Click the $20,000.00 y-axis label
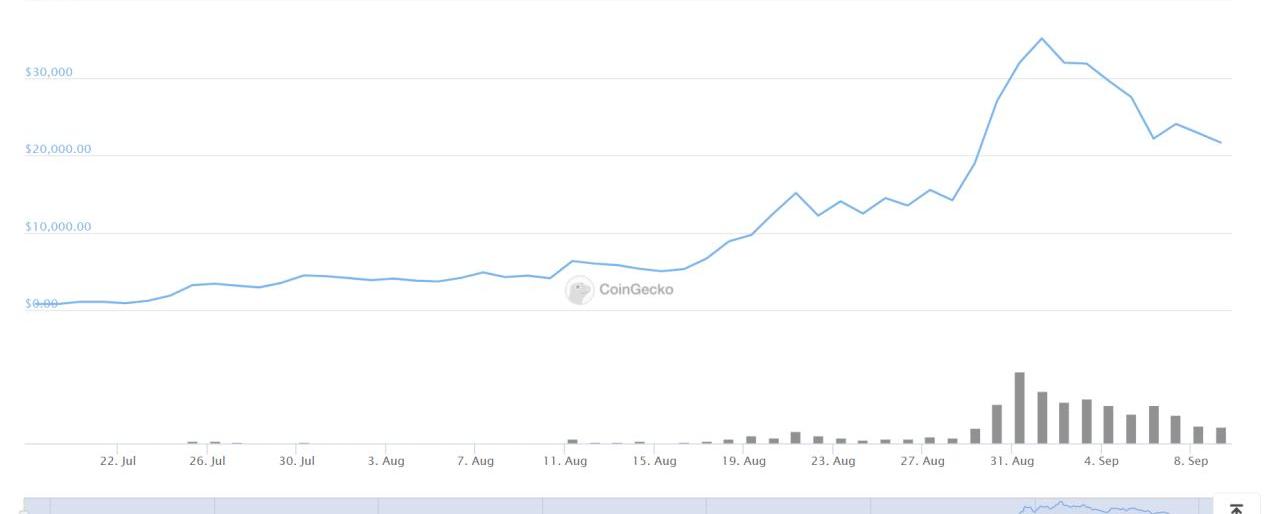This screenshot has height=514, width=1269. tap(58, 150)
